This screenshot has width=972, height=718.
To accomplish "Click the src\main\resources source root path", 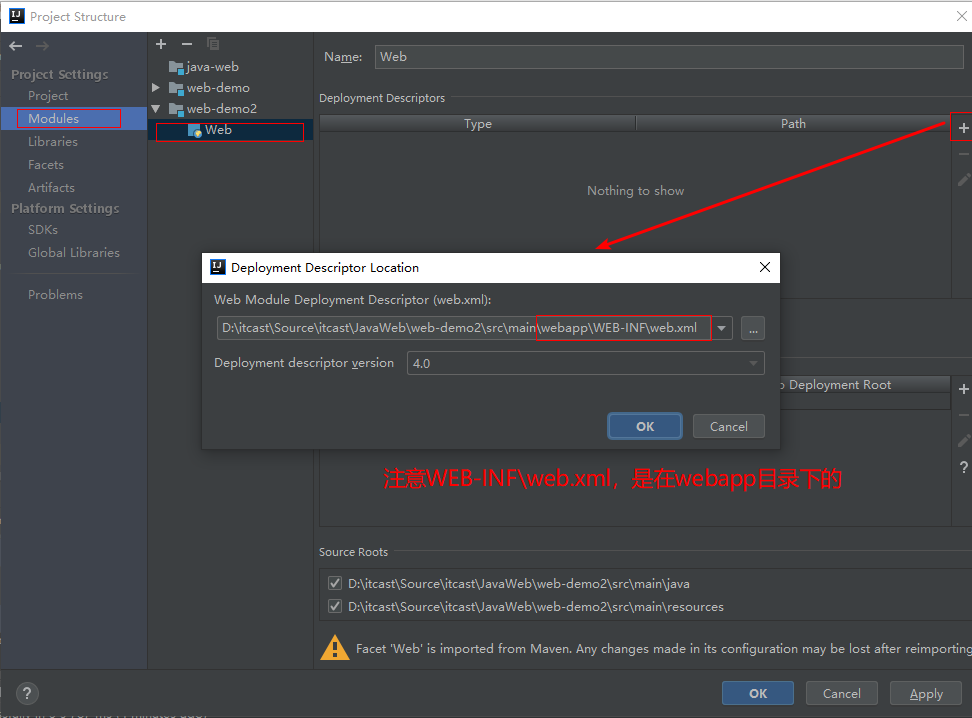I will click(536, 606).
